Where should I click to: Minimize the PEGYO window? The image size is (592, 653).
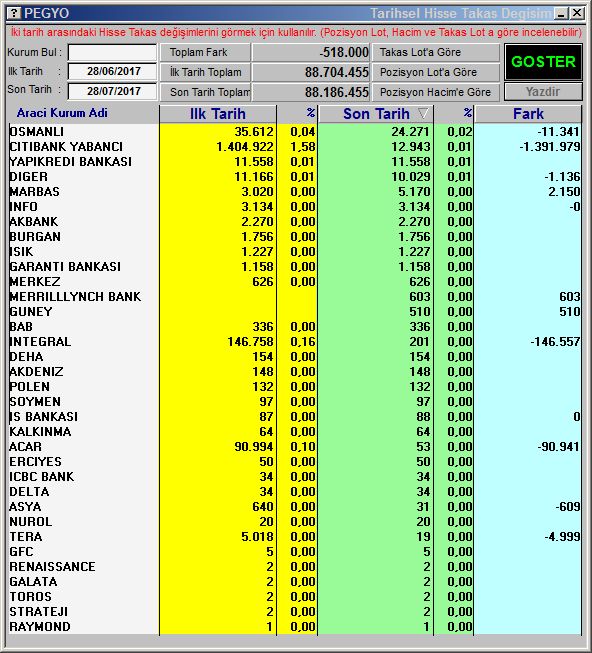[x=561, y=13]
